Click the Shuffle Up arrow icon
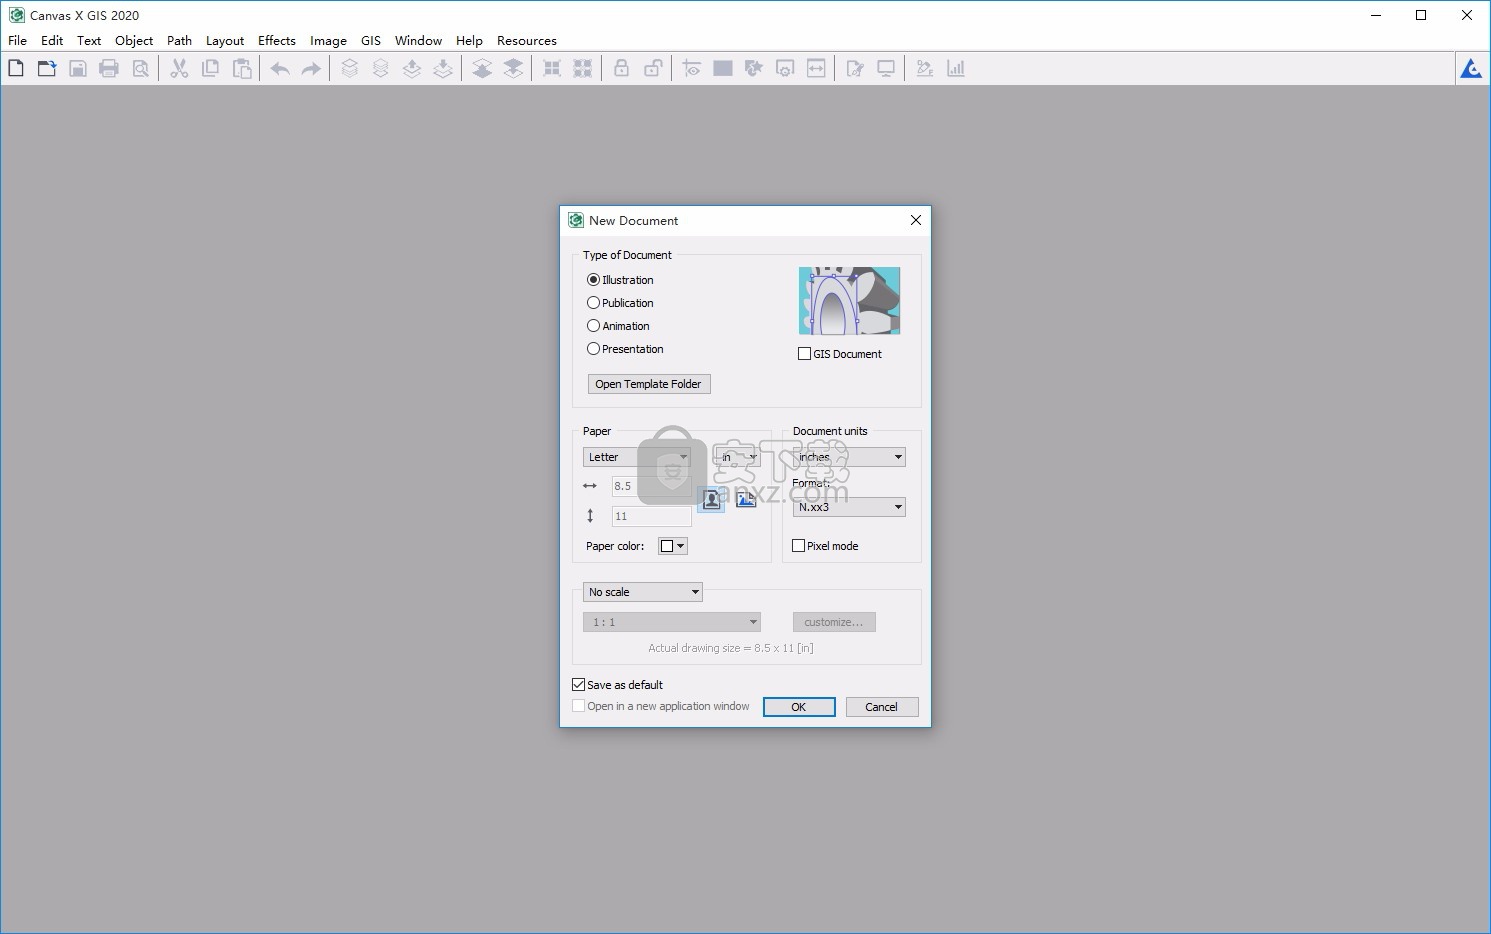The image size is (1491, 934). (x=412, y=68)
